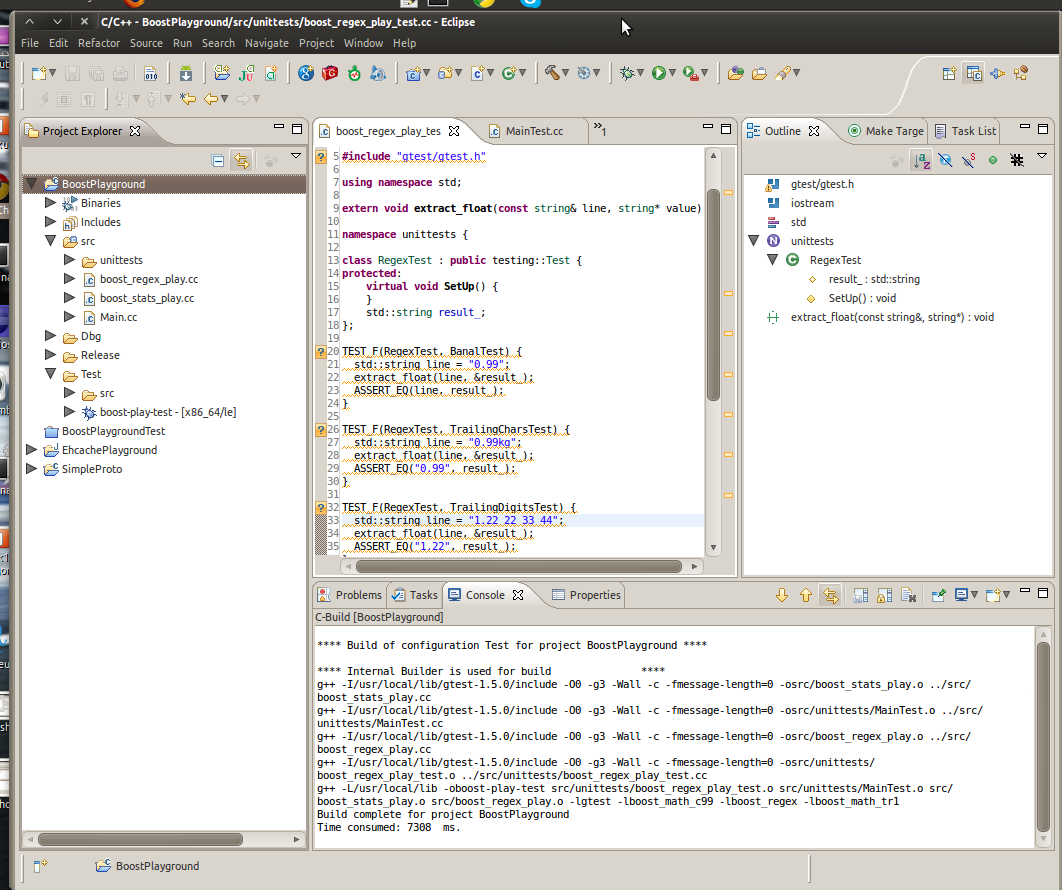Toggle Link with Editor in Project Explorer
The height and width of the screenshot is (890, 1062).
click(241, 160)
